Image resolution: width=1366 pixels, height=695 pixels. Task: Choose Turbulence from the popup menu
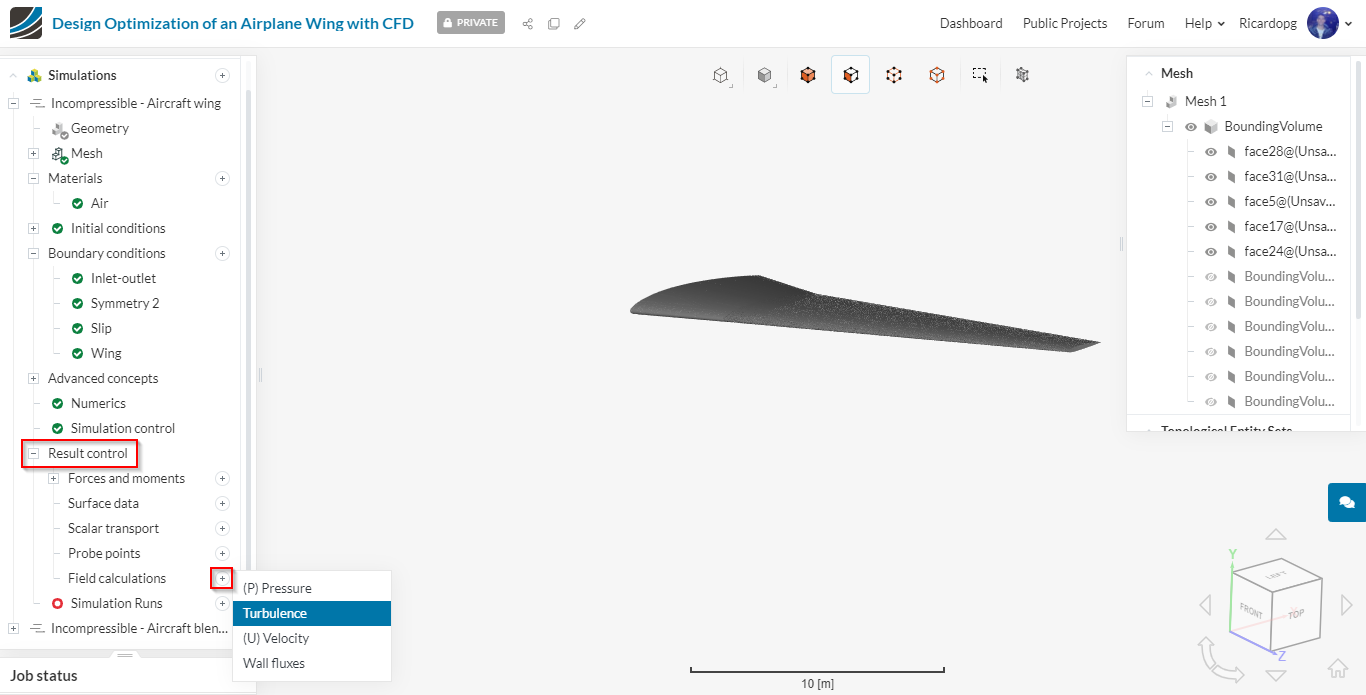click(312, 613)
